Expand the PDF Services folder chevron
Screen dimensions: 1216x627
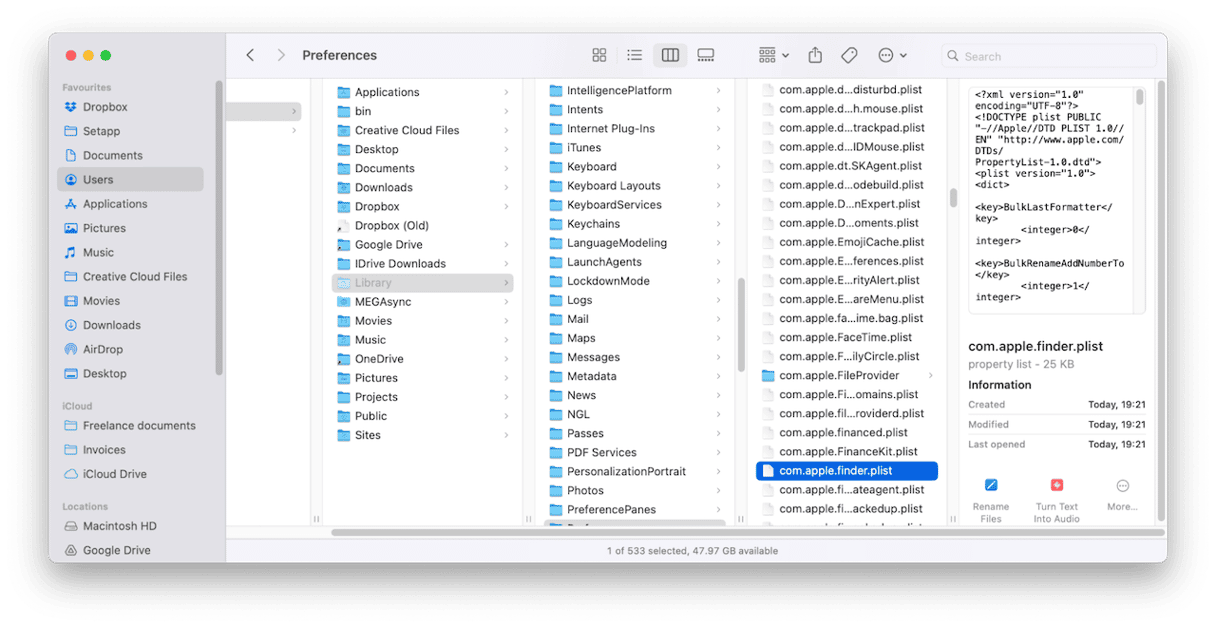click(718, 453)
